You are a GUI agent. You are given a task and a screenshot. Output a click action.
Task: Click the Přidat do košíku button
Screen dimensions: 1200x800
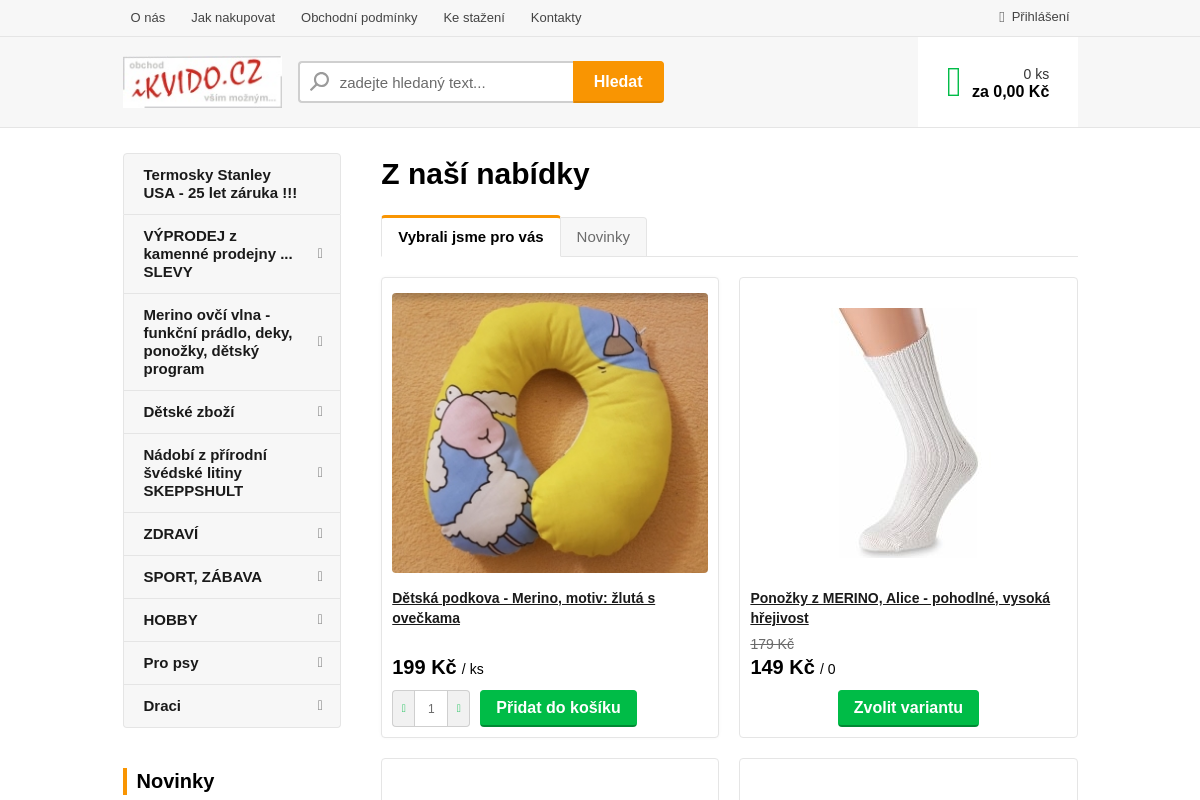(558, 708)
